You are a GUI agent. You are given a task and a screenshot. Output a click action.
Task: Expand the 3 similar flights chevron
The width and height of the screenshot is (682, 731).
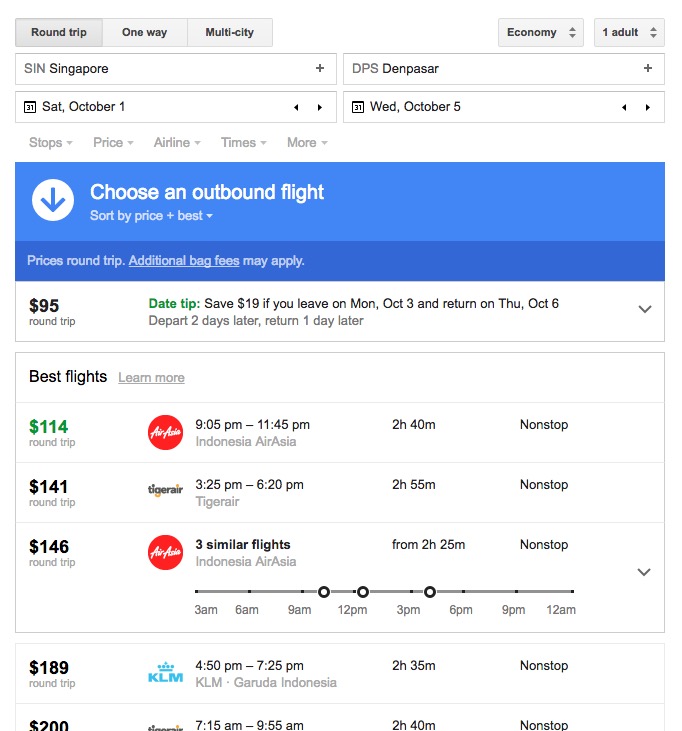(x=644, y=572)
